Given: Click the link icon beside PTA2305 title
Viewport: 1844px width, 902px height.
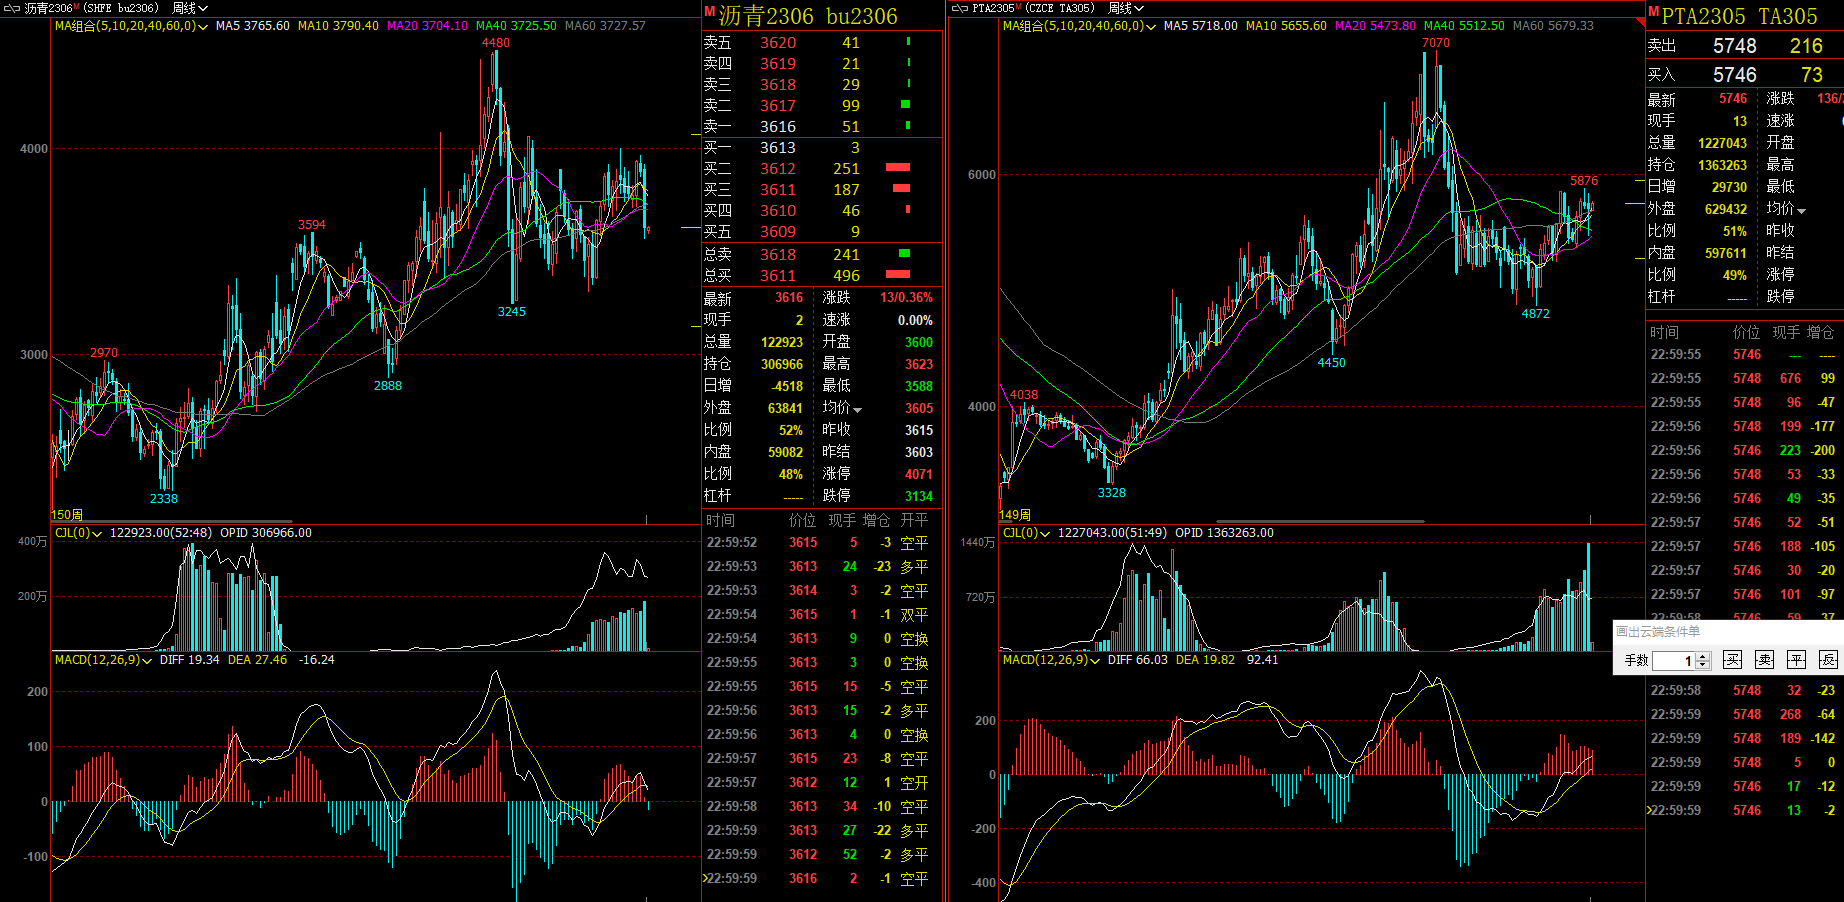Looking at the screenshot, I should tap(960, 8).
